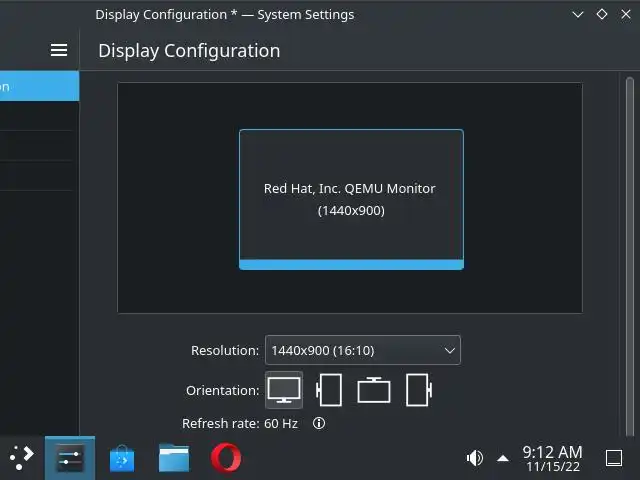The height and width of the screenshot is (480, 640).
Task: Click the System Settings taskbar icon
Action: click(70, 458)
